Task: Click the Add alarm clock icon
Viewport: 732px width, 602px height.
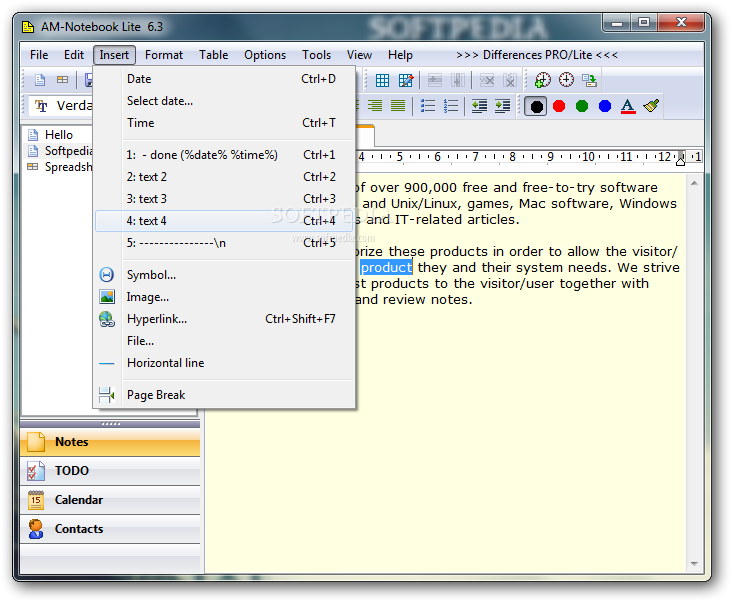Action: (x=542, y=80)
